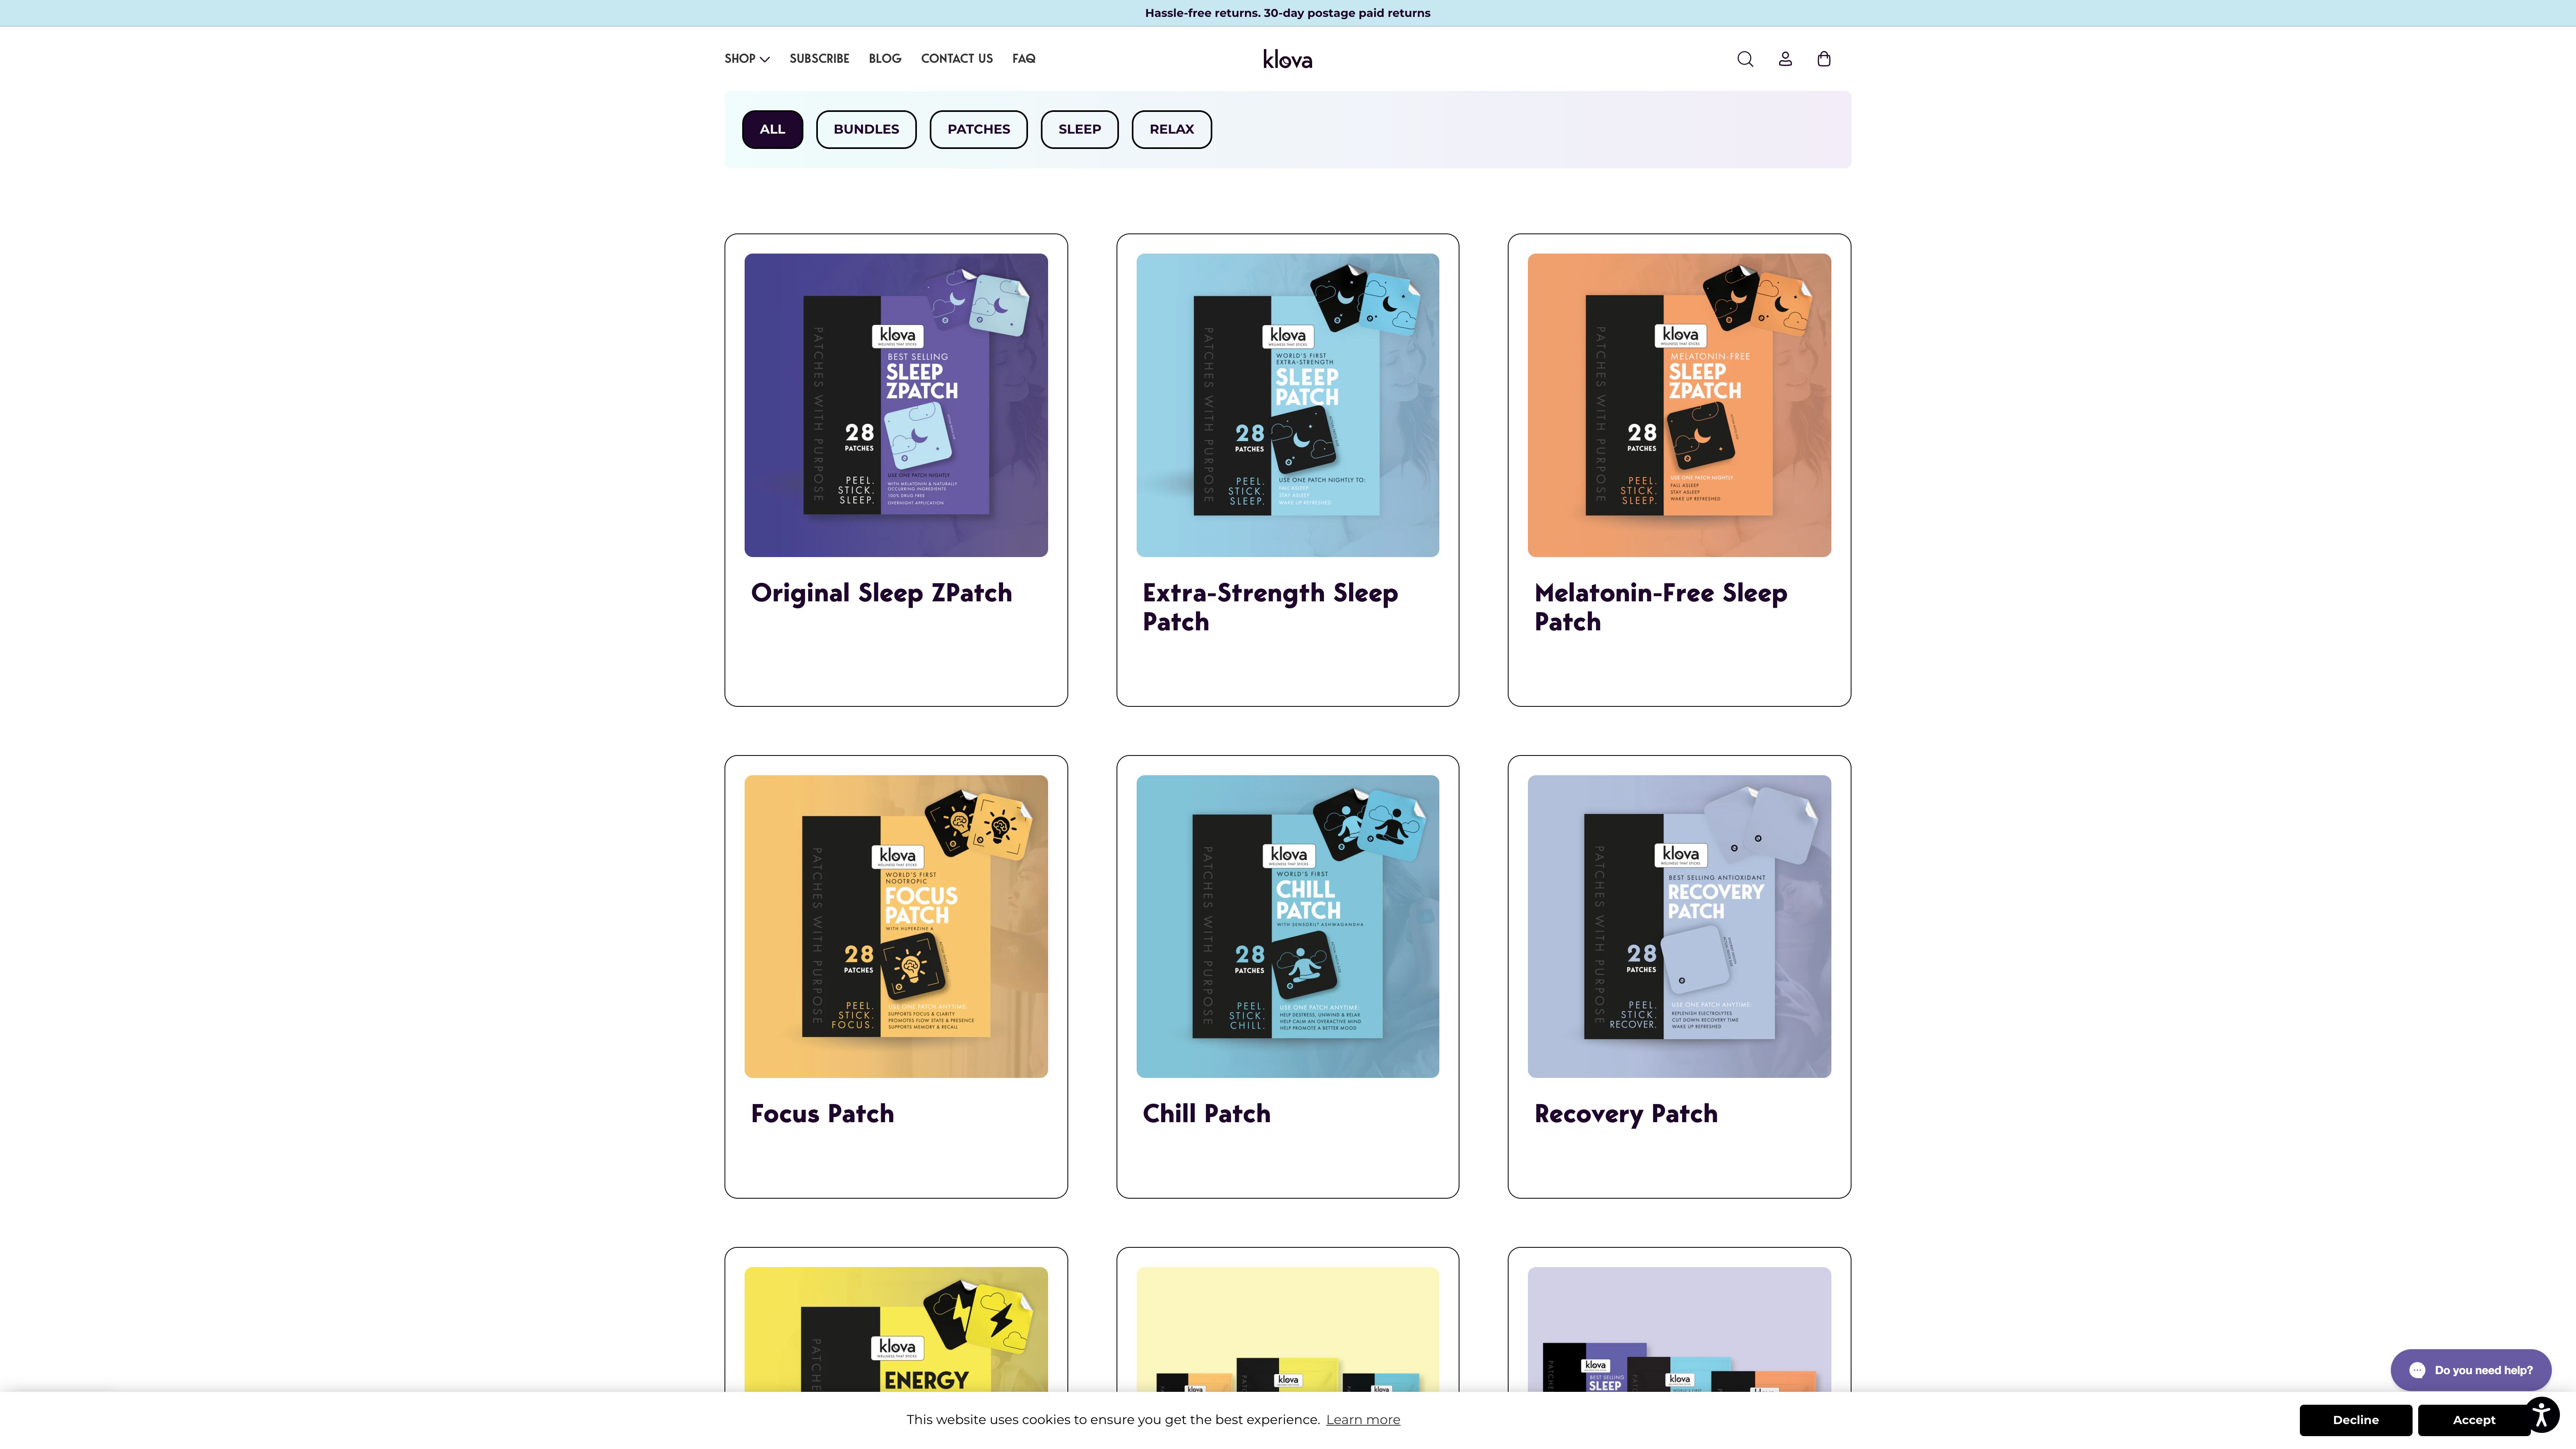The height and width of the screenshot is (1449, 2576).
Task: Open the 'Learn more' cookie link
Action: pyautogui.click(x=1363, y=1419)
